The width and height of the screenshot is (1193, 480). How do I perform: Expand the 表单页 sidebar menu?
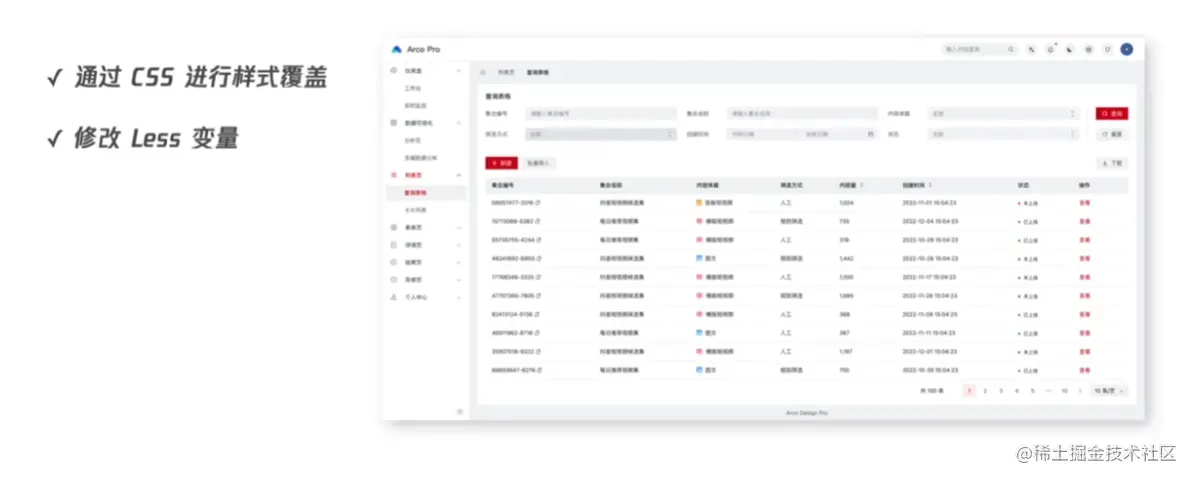pyautogui.click(x=425, y=227)
